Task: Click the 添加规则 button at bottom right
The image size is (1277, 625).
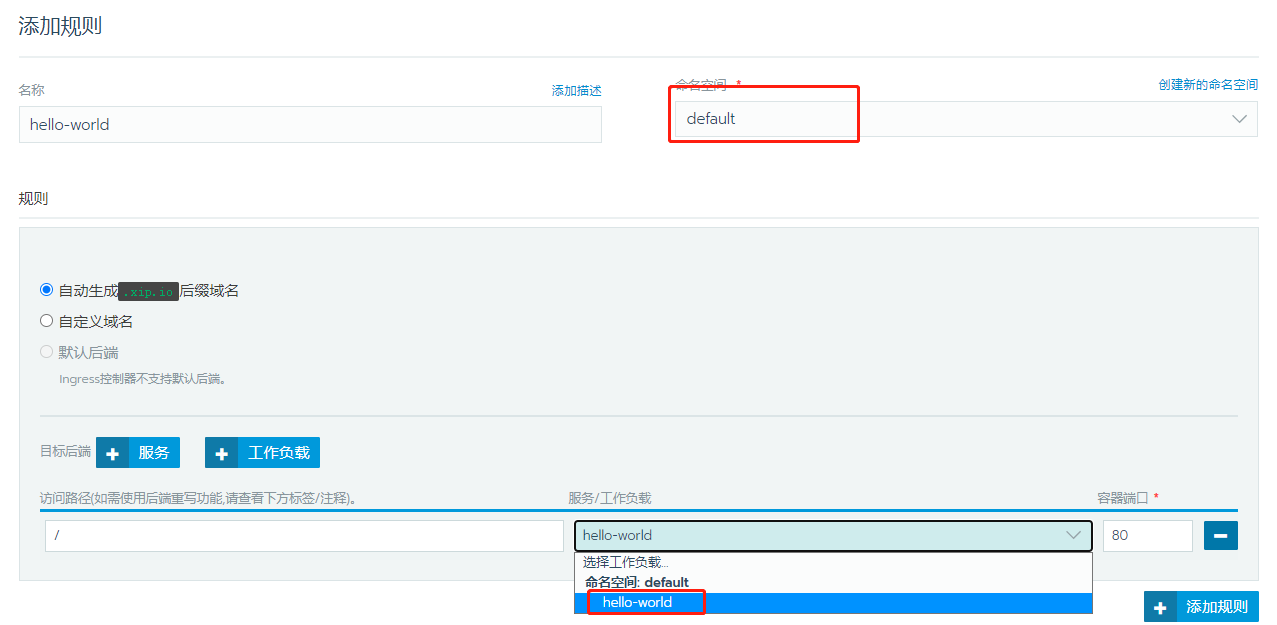Action: point(1201,607)
